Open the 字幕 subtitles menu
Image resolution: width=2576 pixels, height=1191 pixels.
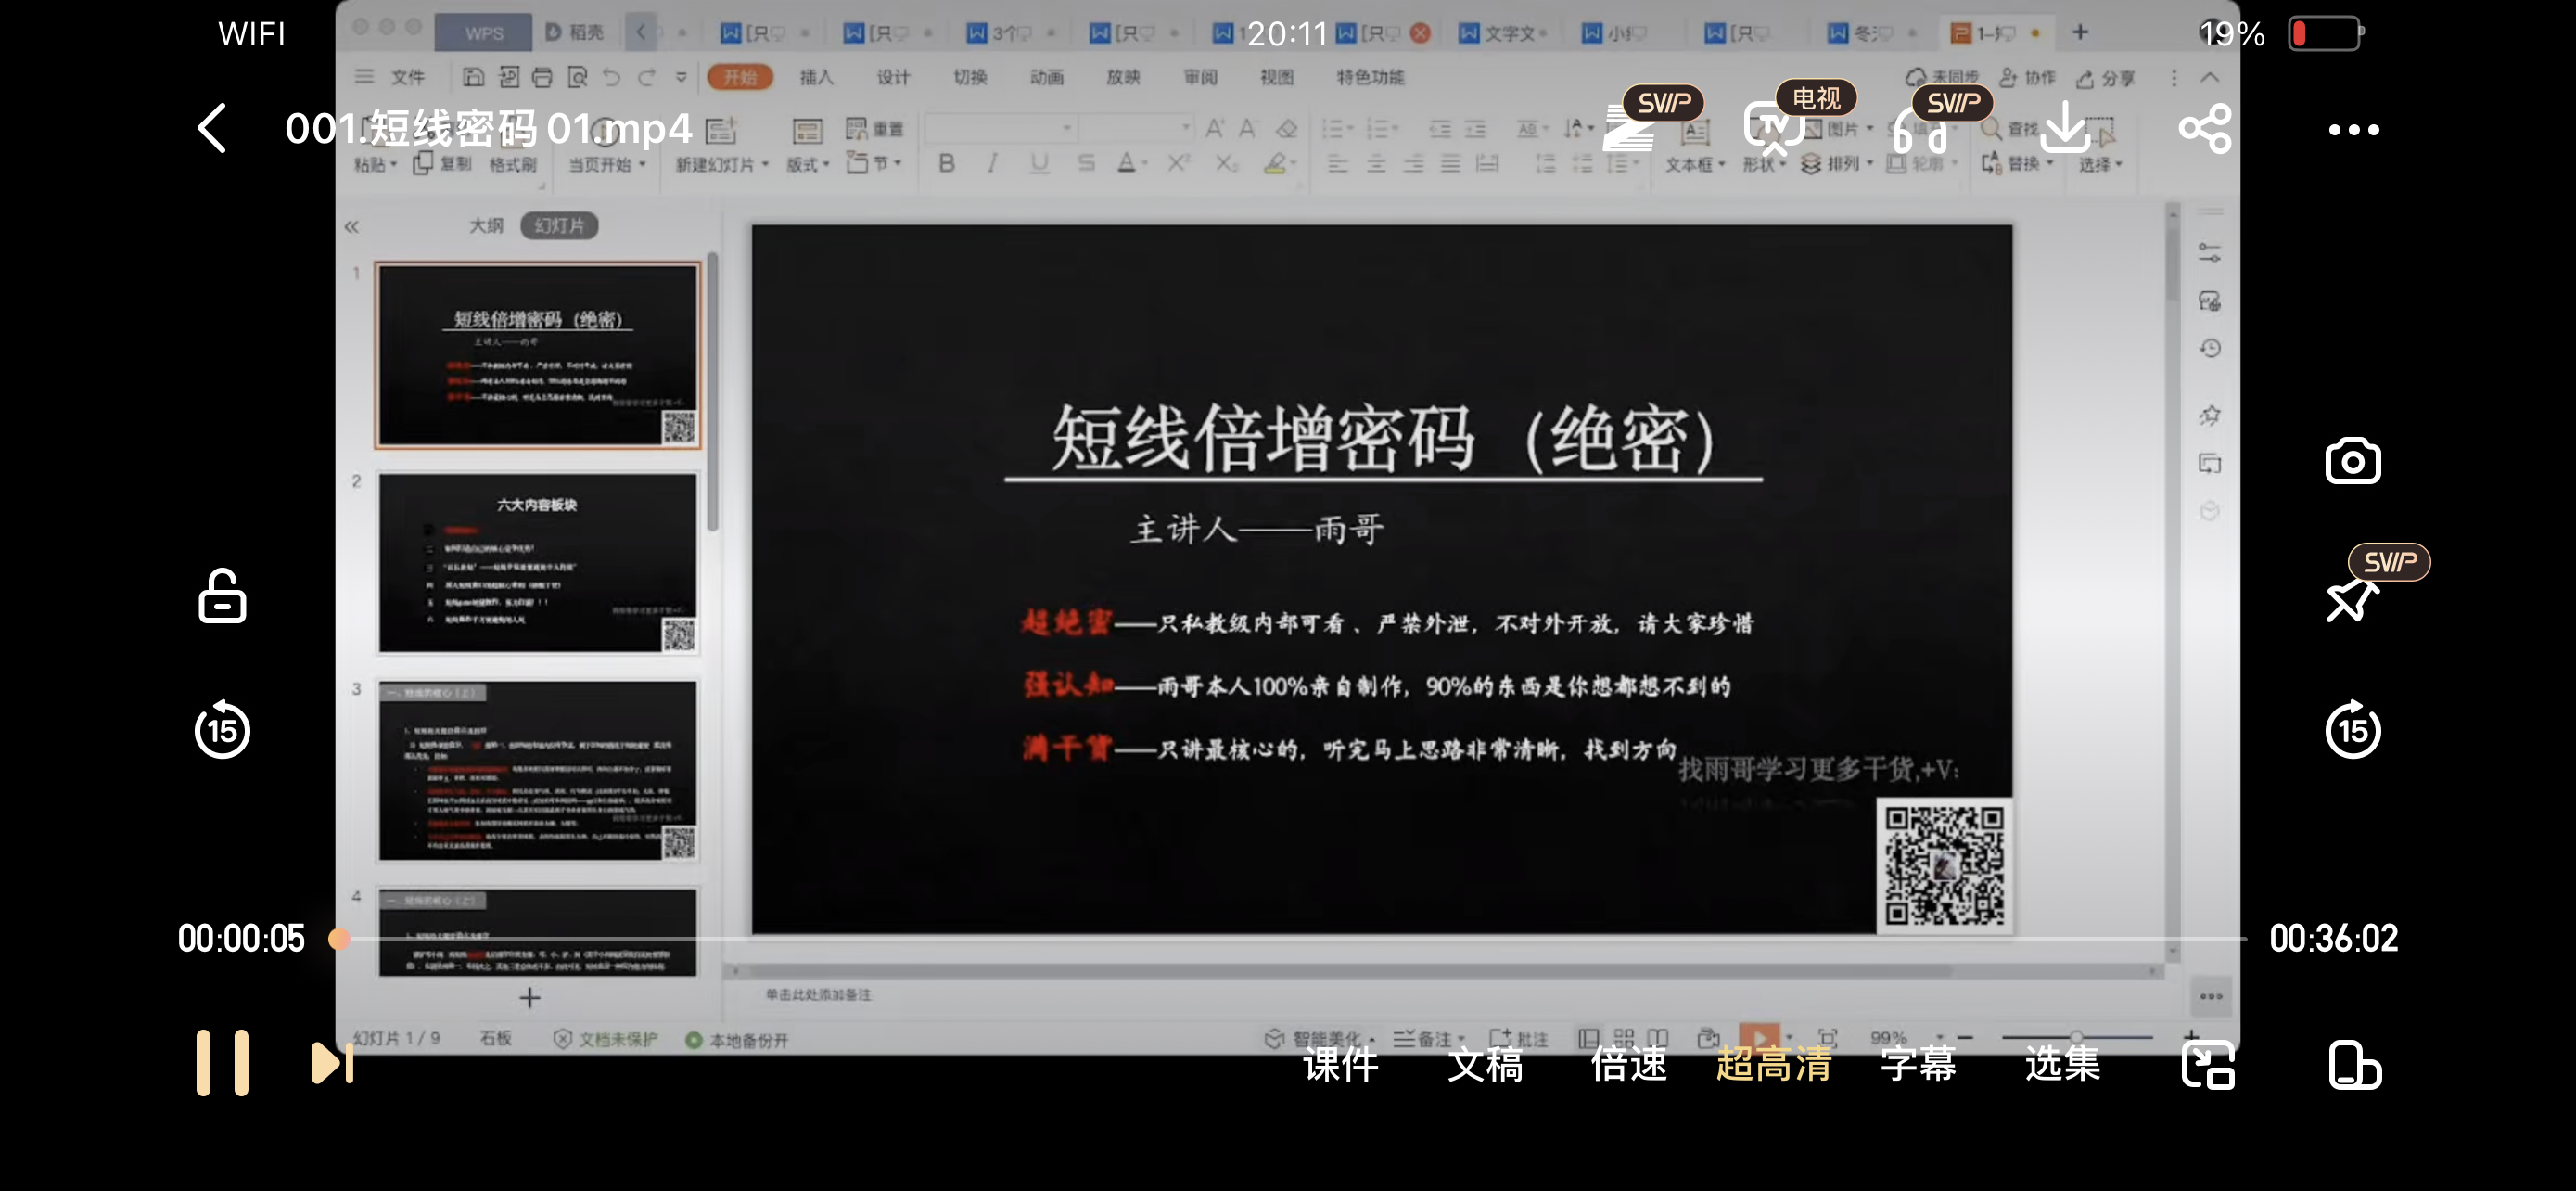tap(1917, 1063)
